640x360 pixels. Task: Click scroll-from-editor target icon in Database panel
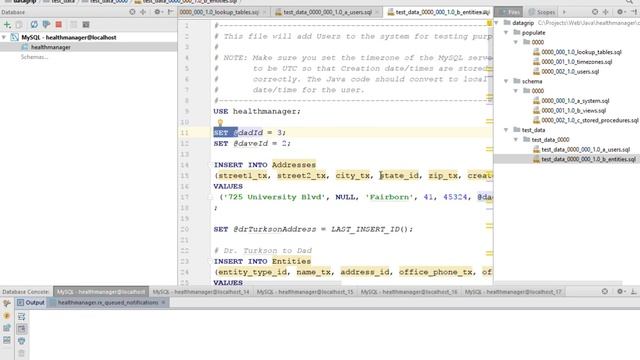click(132, 12)
